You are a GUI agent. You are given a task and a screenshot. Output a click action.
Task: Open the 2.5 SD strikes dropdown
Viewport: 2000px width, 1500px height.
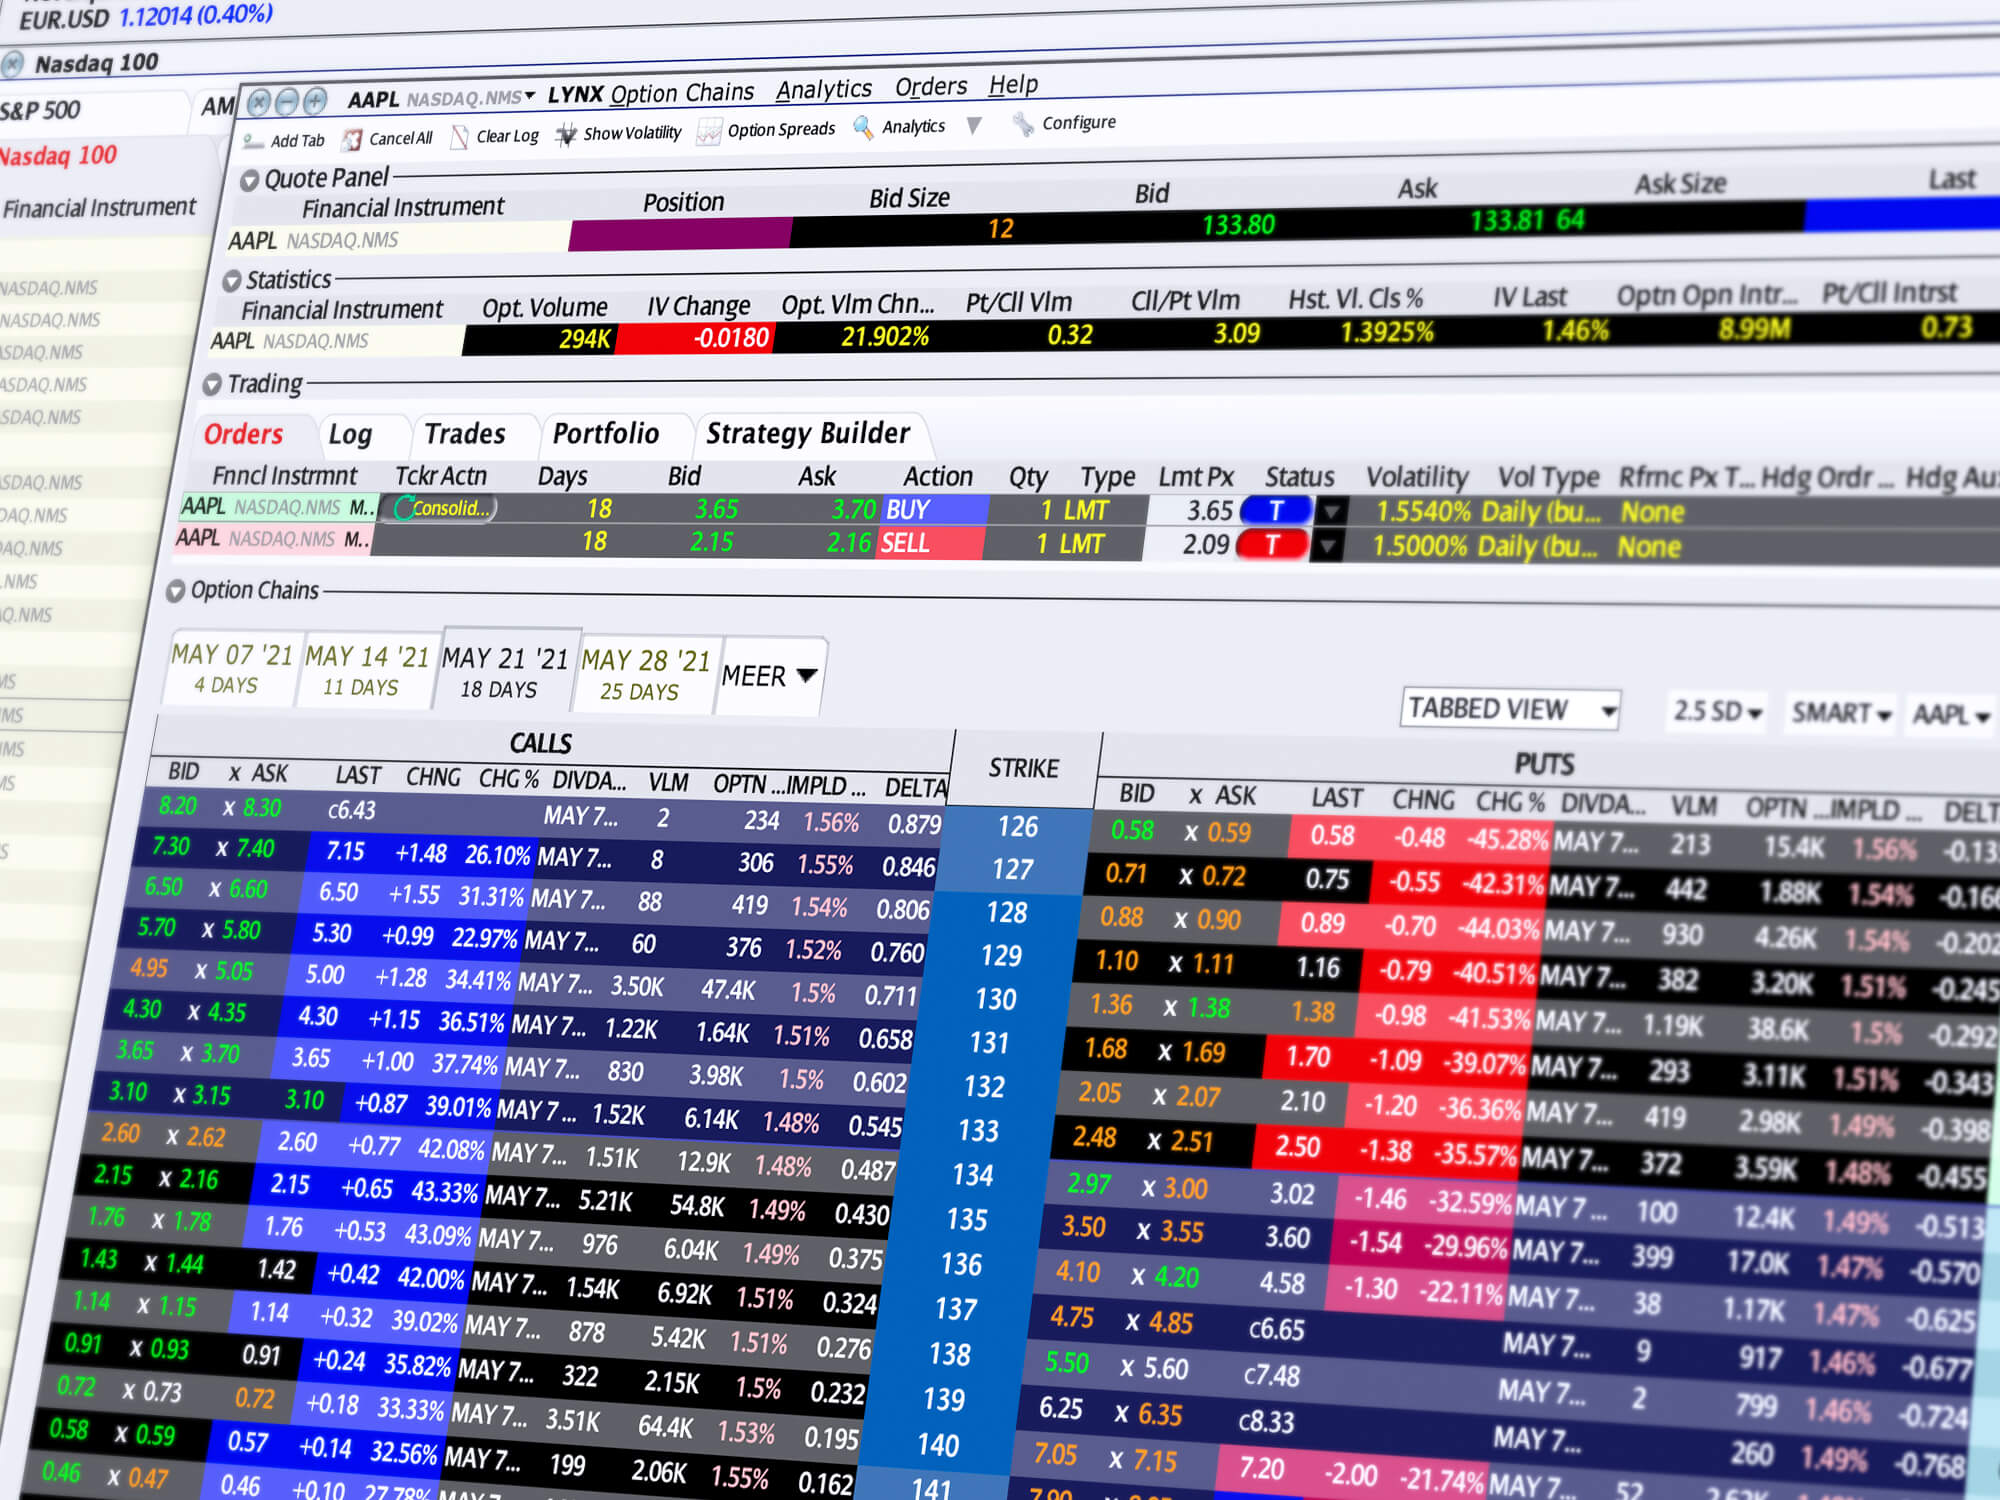[1717, 711]
